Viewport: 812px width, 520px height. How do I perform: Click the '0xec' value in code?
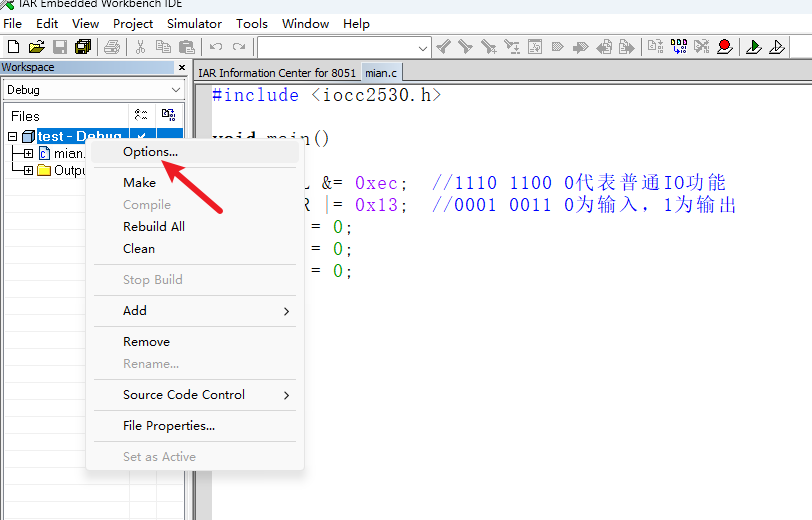376,183
